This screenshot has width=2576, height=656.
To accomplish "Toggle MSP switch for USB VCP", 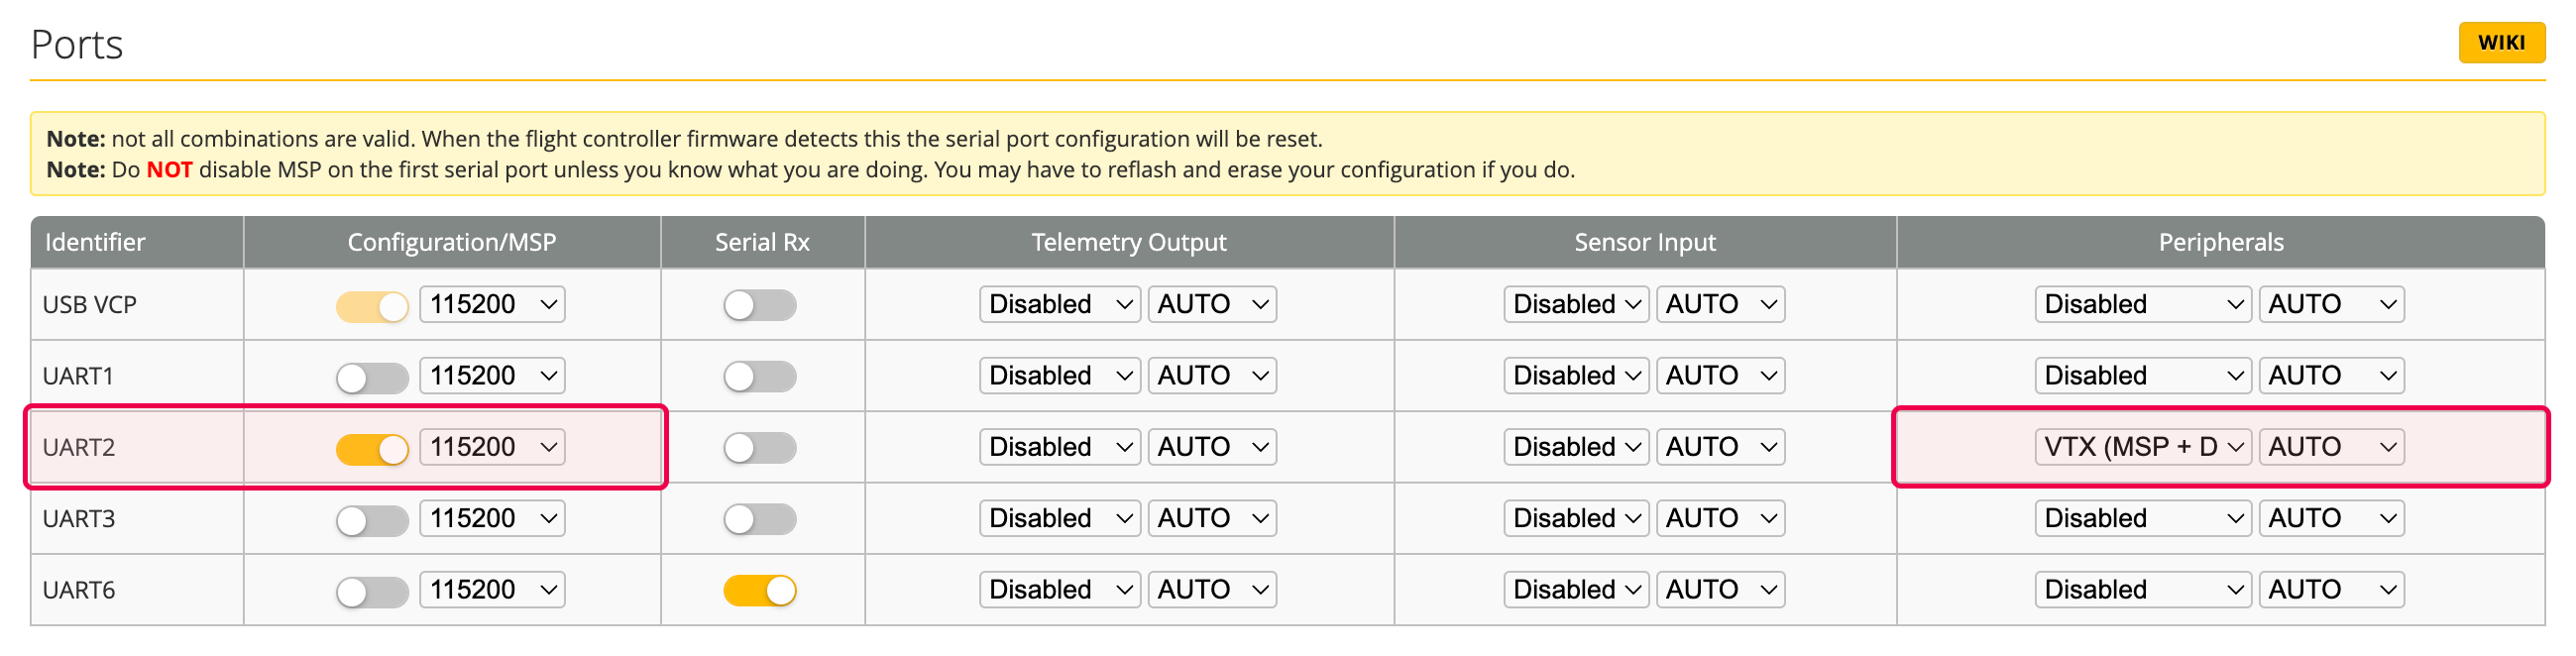I will pyautogui.click(x=372, y=306).
